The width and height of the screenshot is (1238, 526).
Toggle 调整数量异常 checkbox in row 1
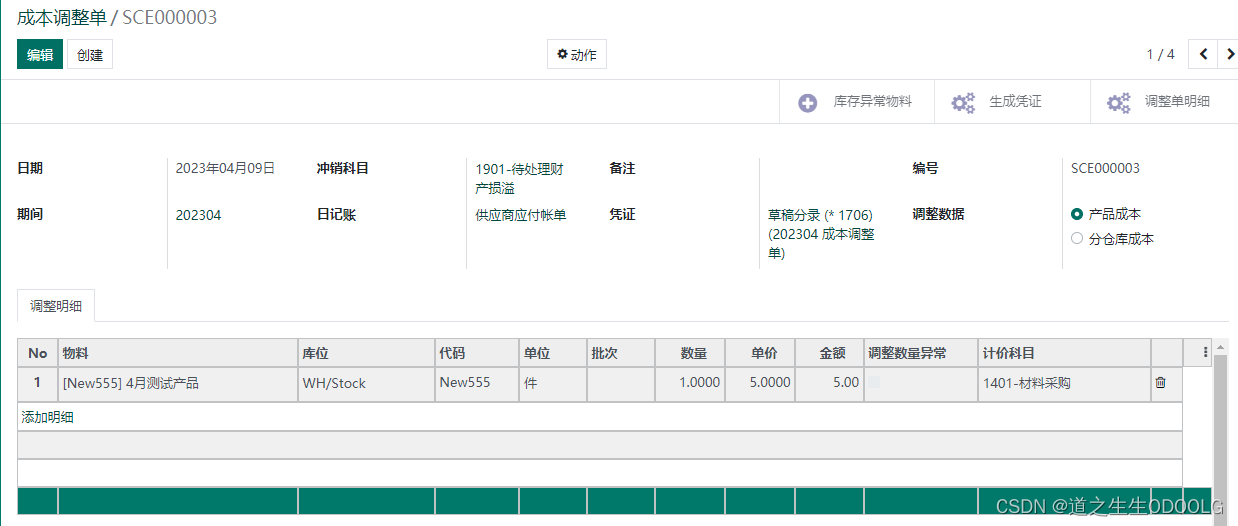[x=873, y=382]
